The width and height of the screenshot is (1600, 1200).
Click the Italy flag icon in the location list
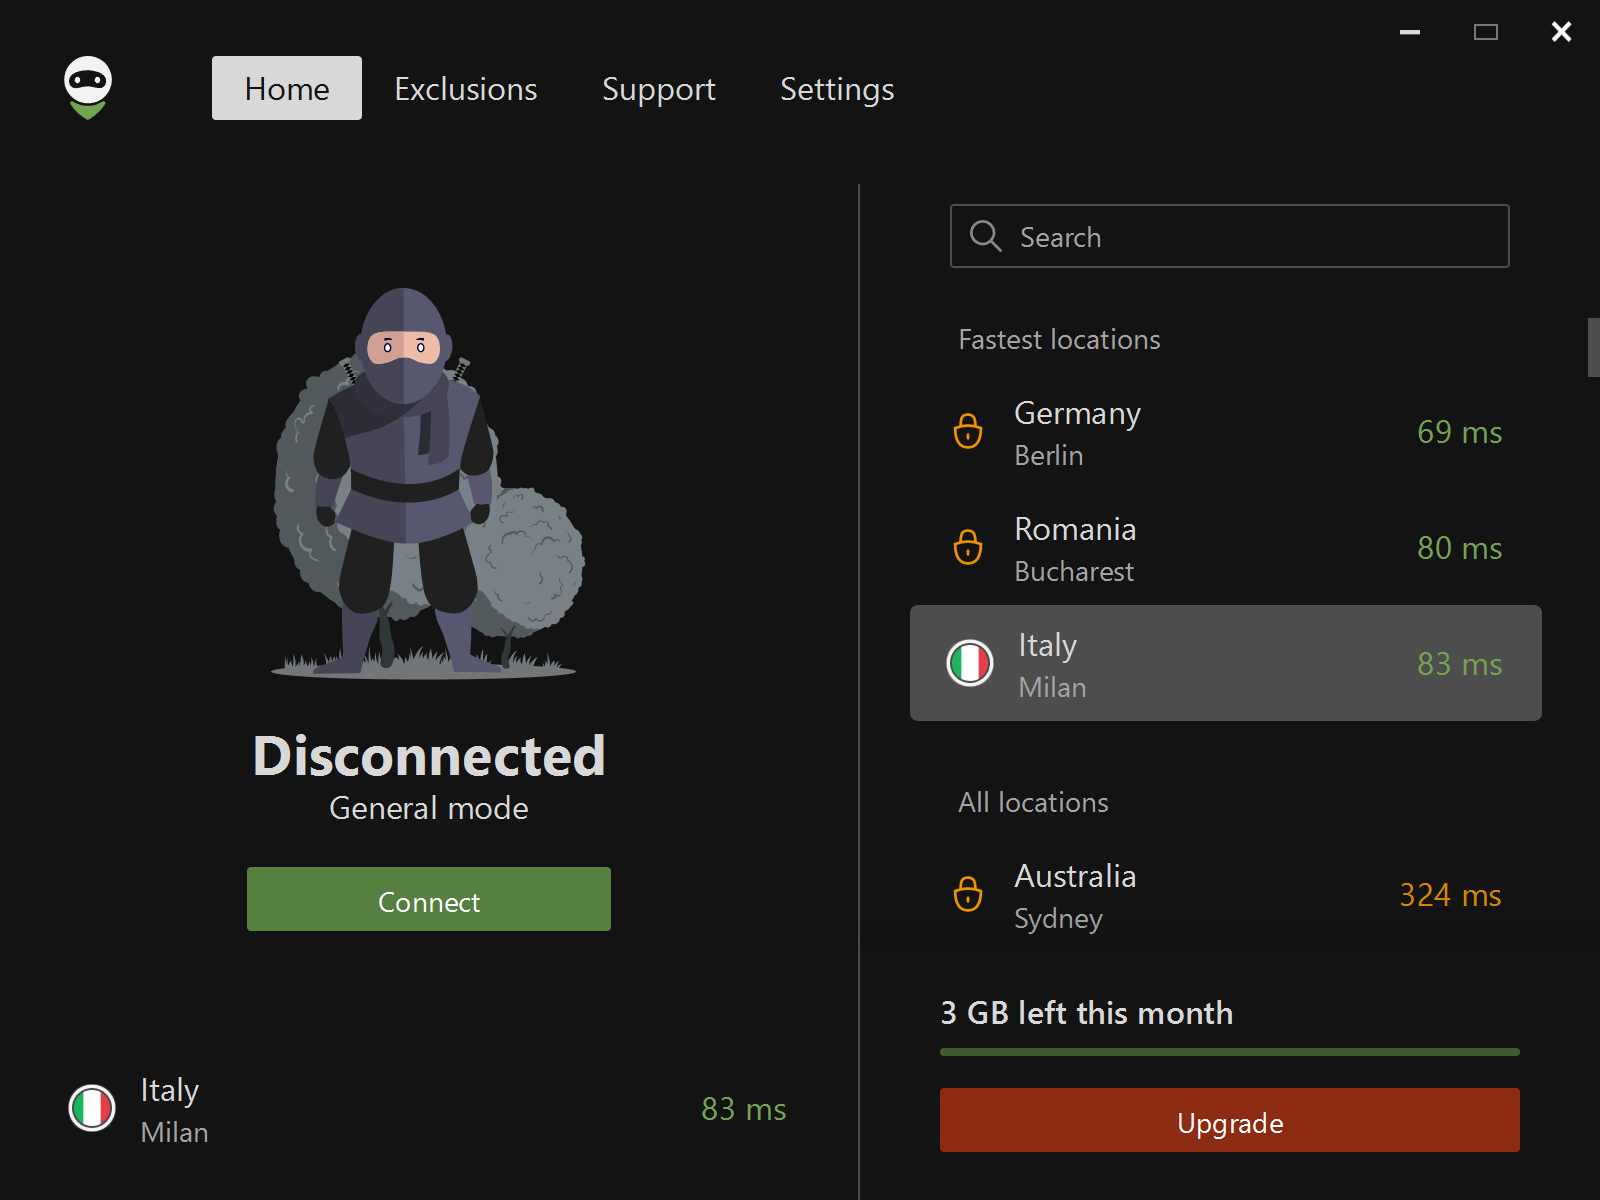tap(970, 663)
